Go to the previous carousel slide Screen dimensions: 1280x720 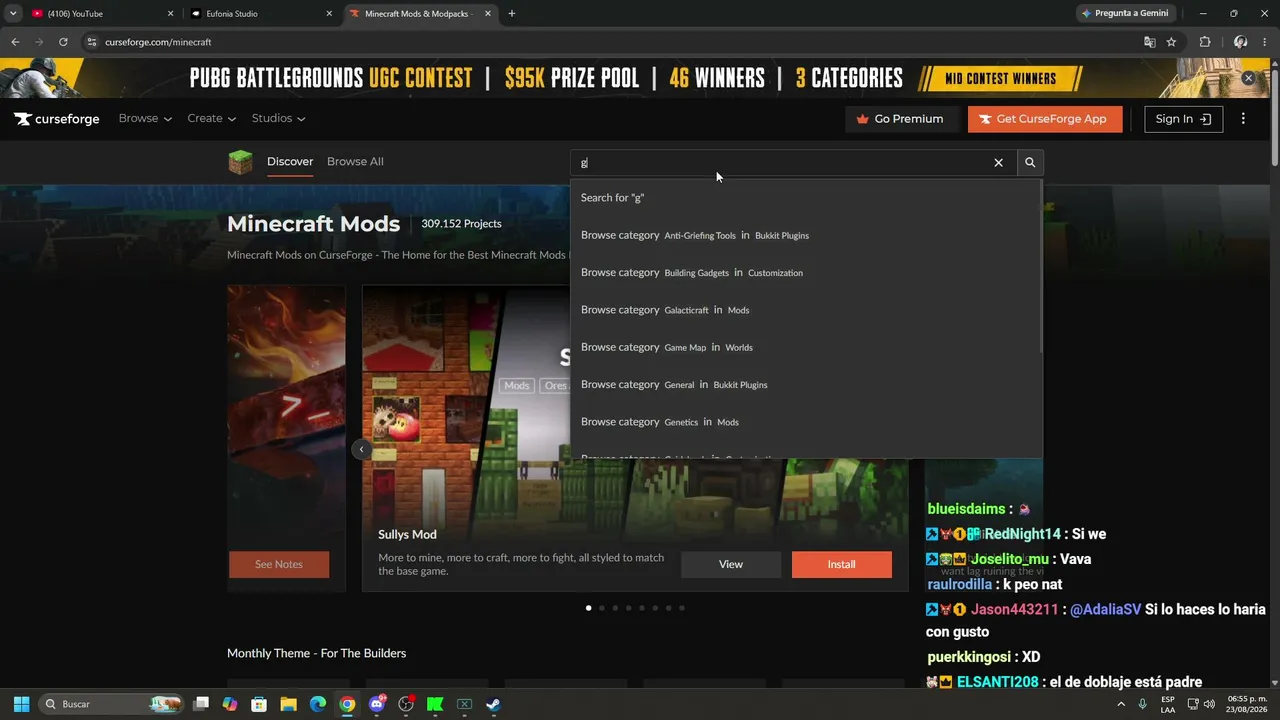point(362,450)
